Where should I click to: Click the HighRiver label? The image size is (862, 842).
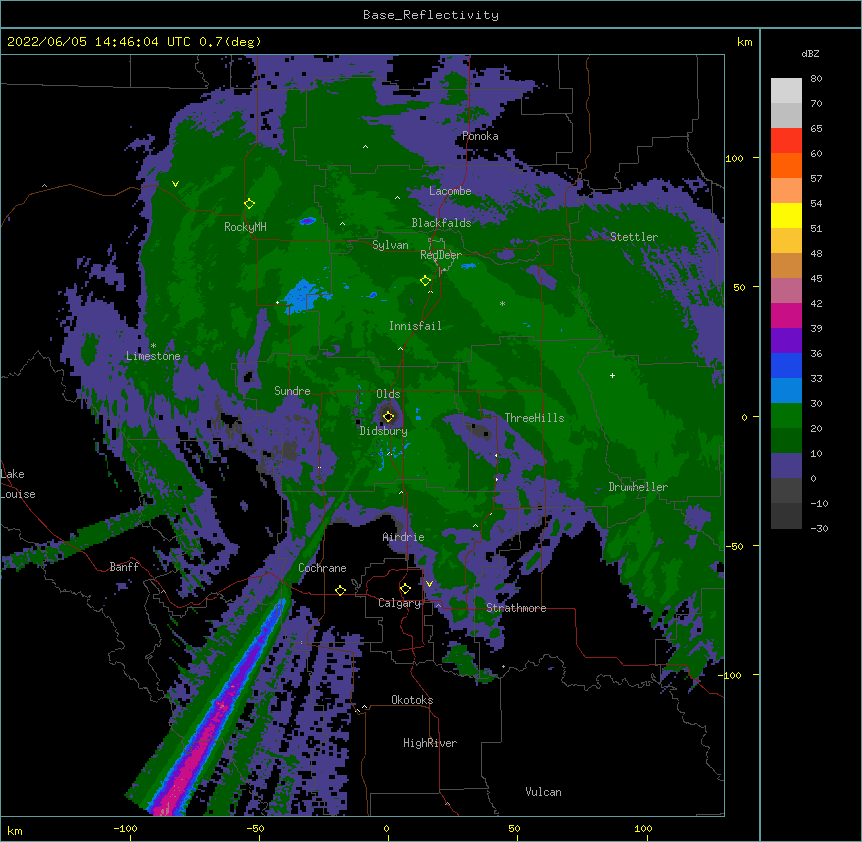tap(430, 743)
